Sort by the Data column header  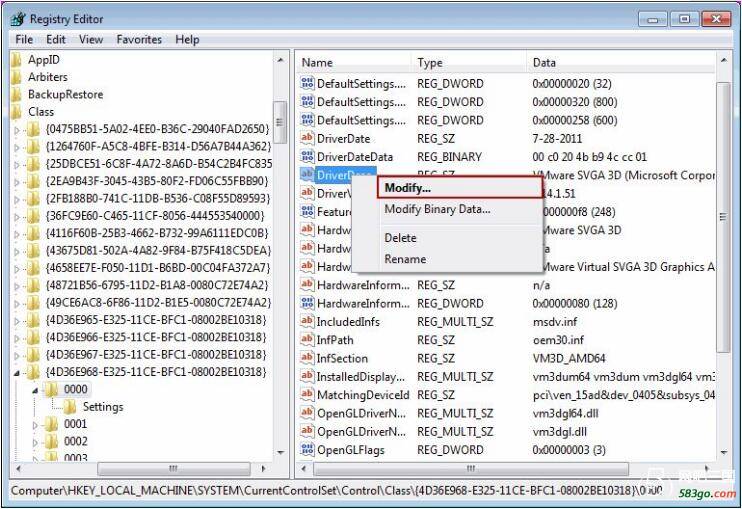621,62
